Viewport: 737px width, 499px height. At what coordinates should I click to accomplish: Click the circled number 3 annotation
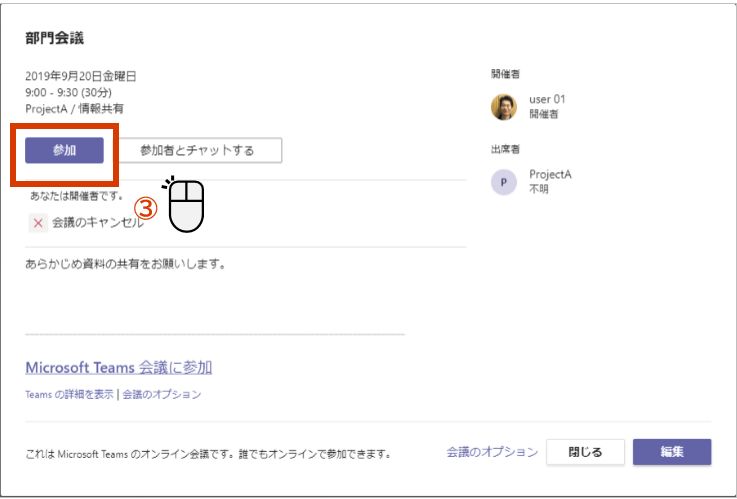click(147, 208)
